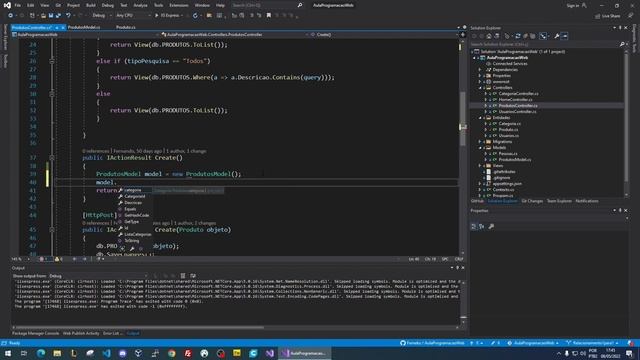The height and width of the screenshot is (360, 640).
Task: Open appsettings.json in Solution Explorer
Action: (x=507, y=184)
